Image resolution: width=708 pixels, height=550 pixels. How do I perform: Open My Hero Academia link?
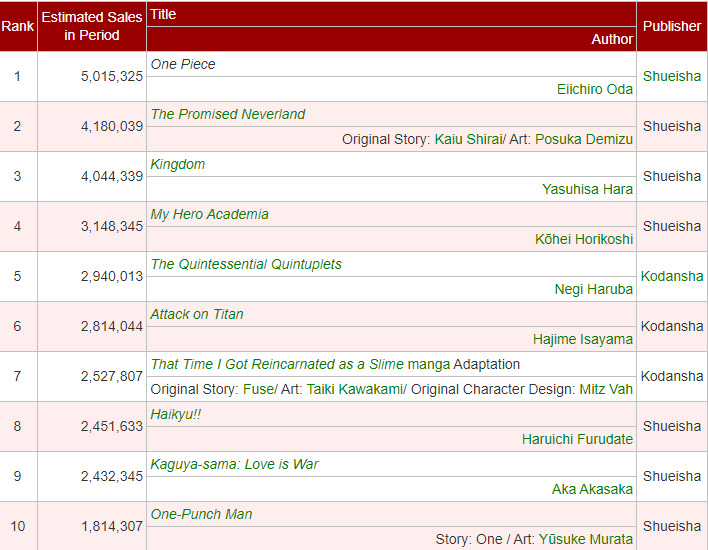pyautogui.click(x=209, y=214)
